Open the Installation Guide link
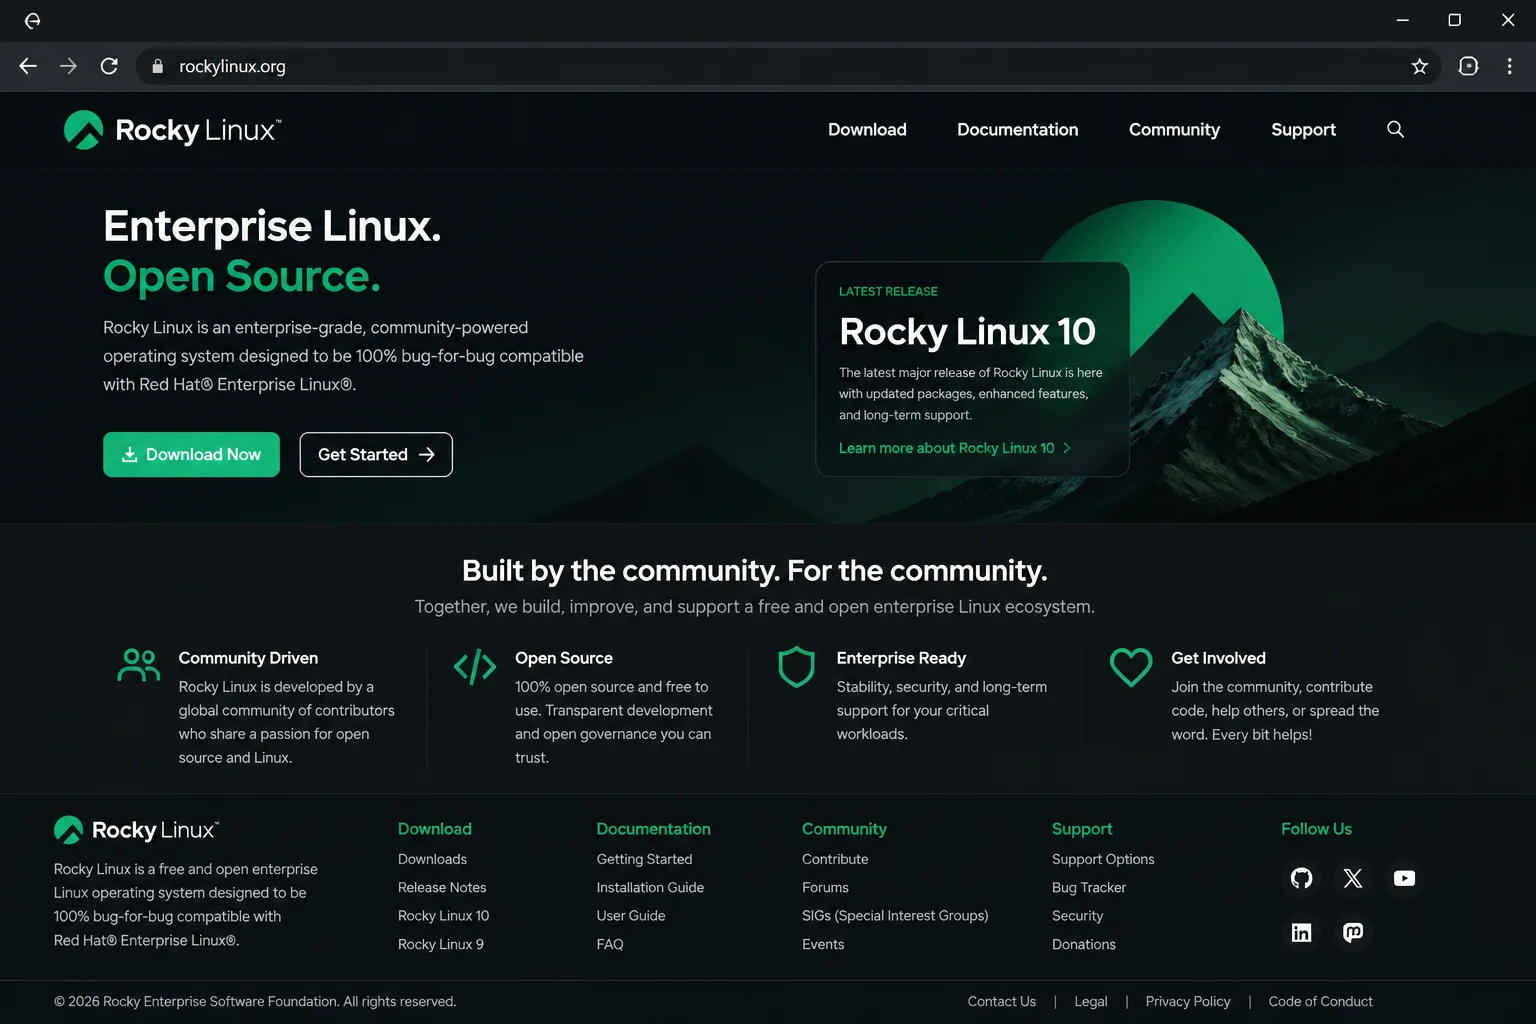 (x=650, y=887)
